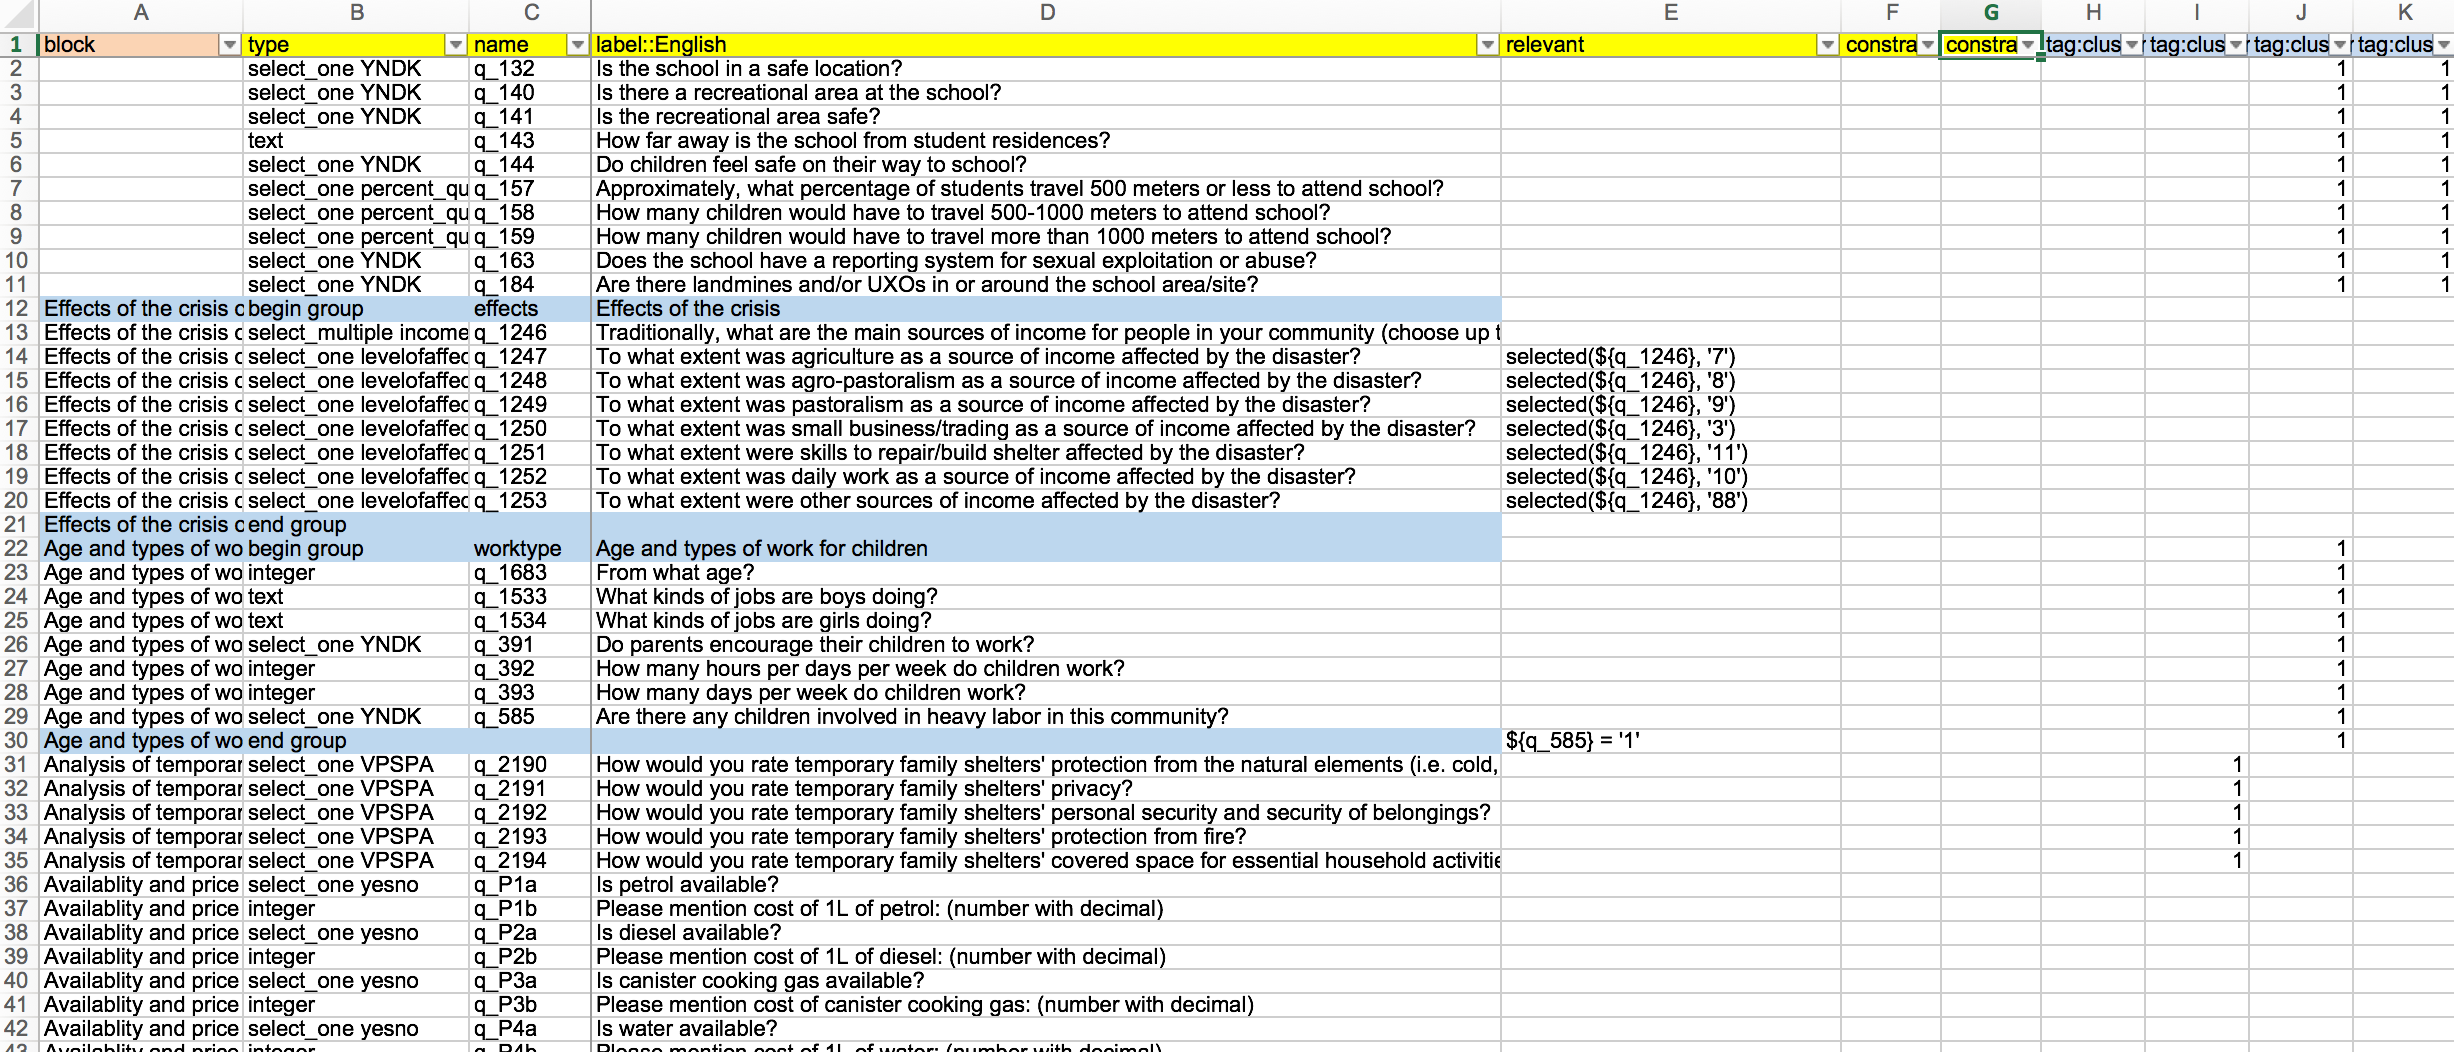Viewport: 2454px width, 1052px height.
Task: Select the cell containing q_1246
Action: tap(530, 333)
